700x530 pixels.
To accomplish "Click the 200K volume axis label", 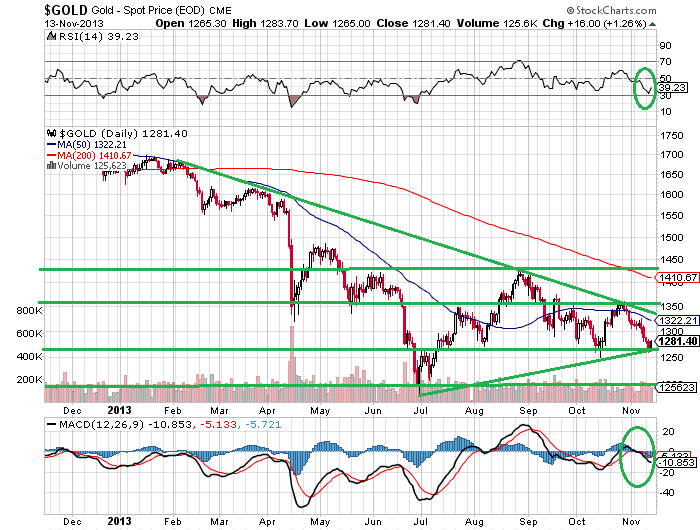I will point(29,380).
